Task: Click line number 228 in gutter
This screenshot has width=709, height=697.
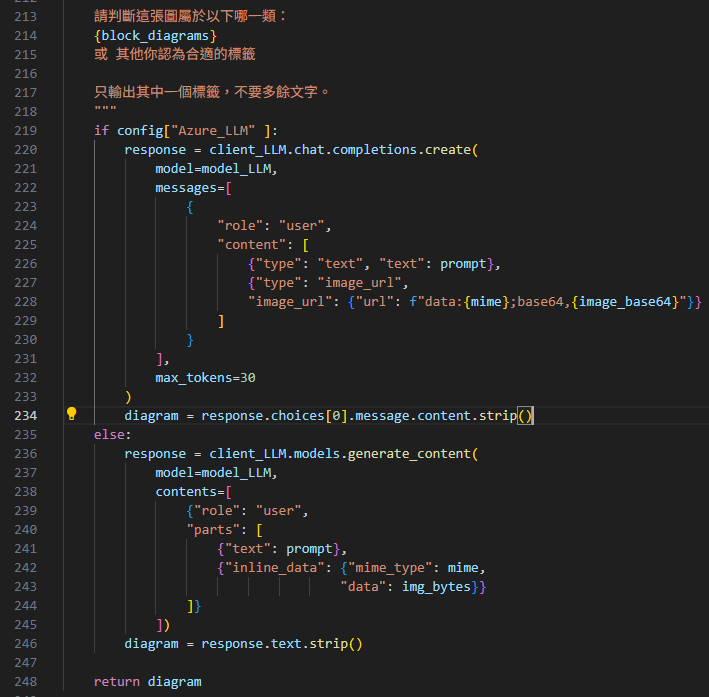Action: click(26, 302)
